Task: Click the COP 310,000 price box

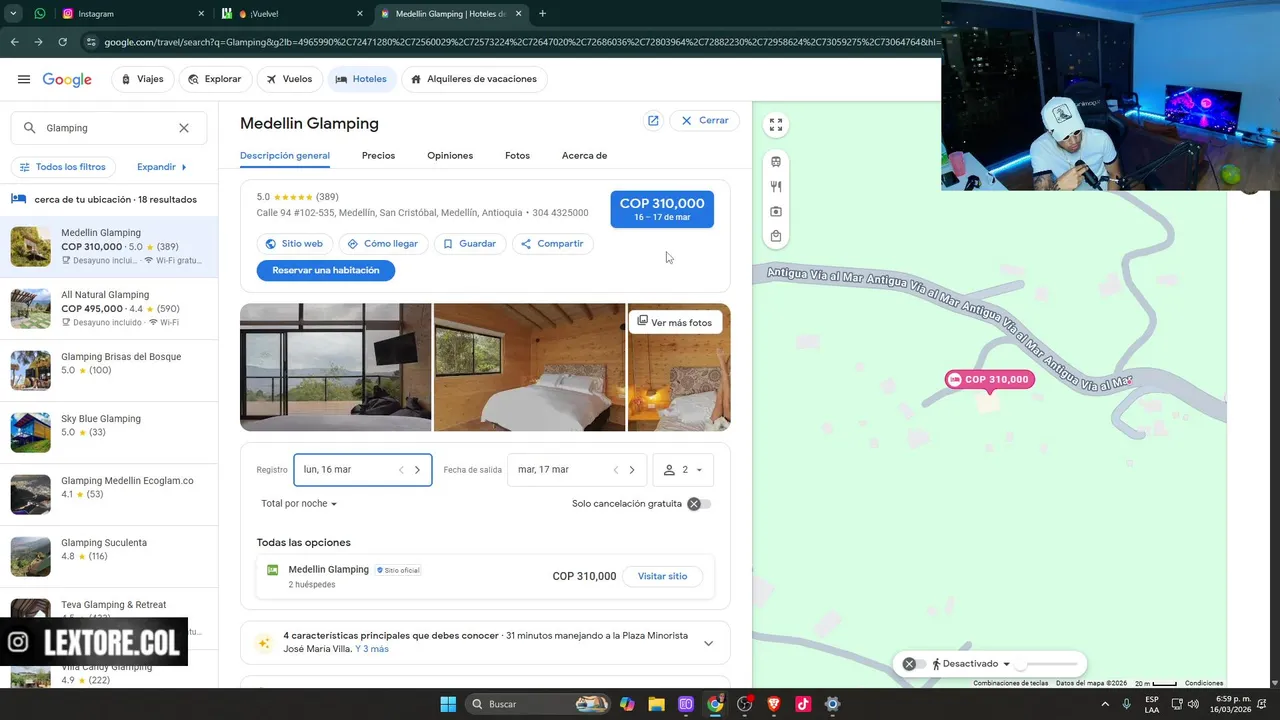Action: [662, 209]
